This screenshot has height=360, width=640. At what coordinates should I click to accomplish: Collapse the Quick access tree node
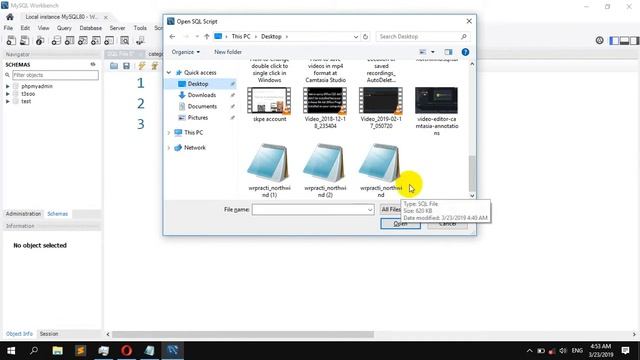coord(169,72)
